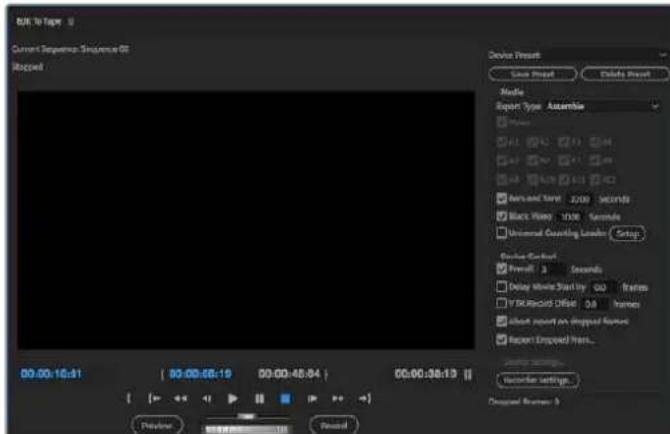Step forward one frame
This screenshot has height=434, width=670.
(x=312, y=399)
